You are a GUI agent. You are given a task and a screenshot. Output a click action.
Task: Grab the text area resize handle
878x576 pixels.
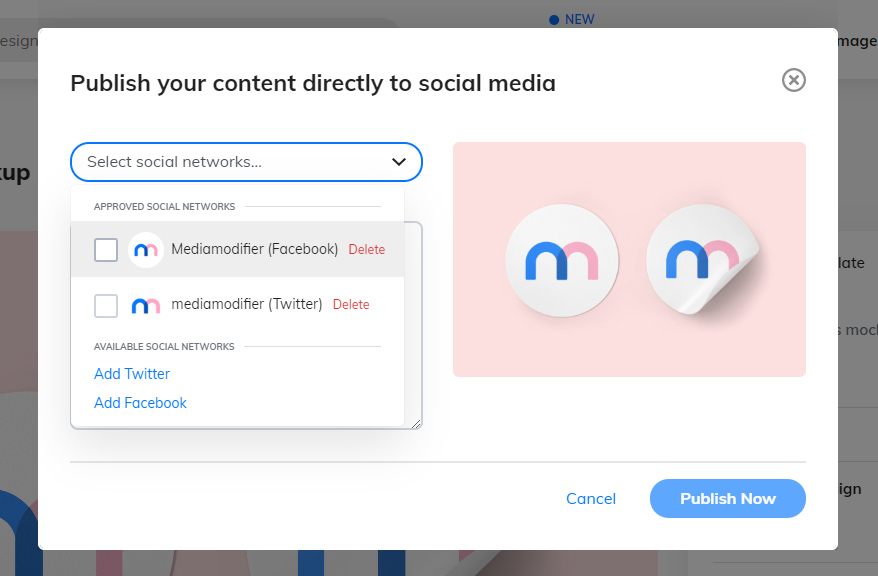coord(416,423)
